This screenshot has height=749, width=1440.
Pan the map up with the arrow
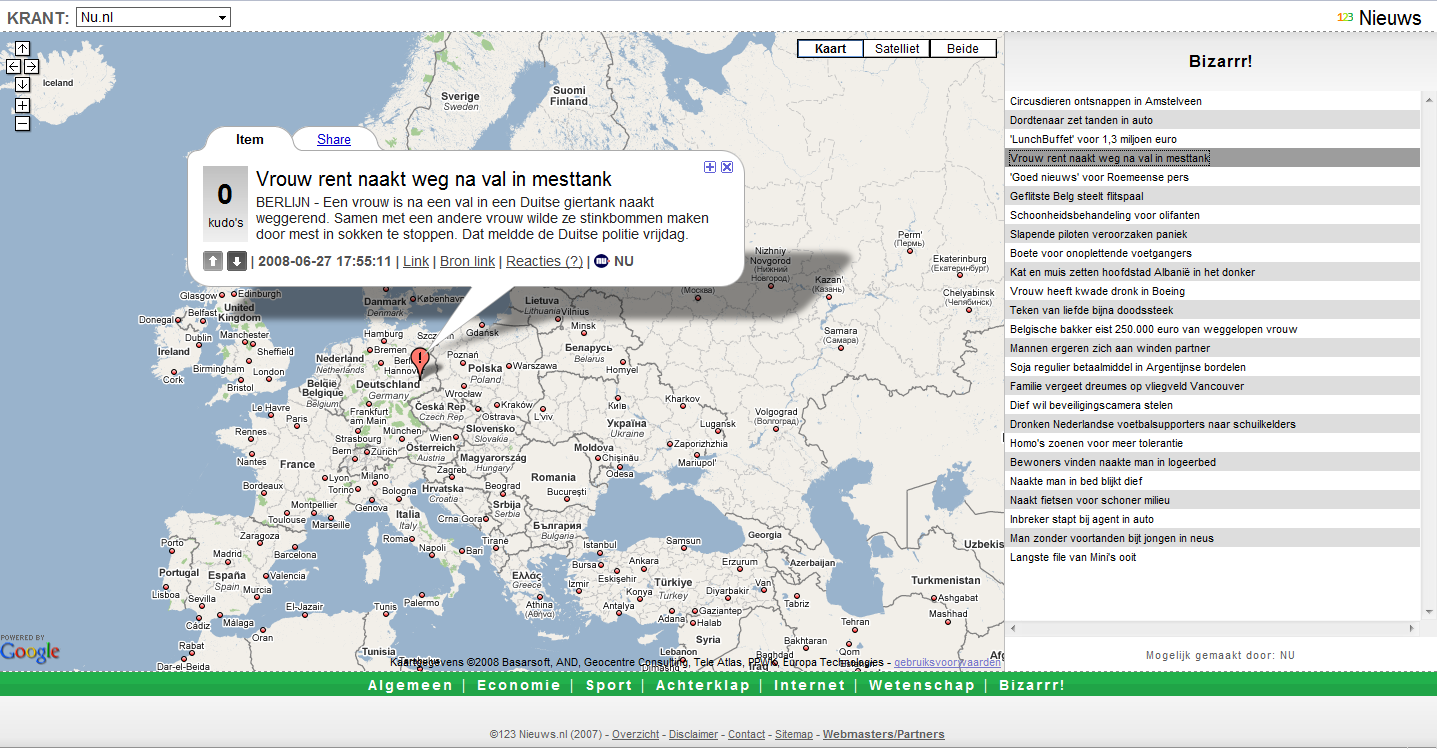pos(23,48)
